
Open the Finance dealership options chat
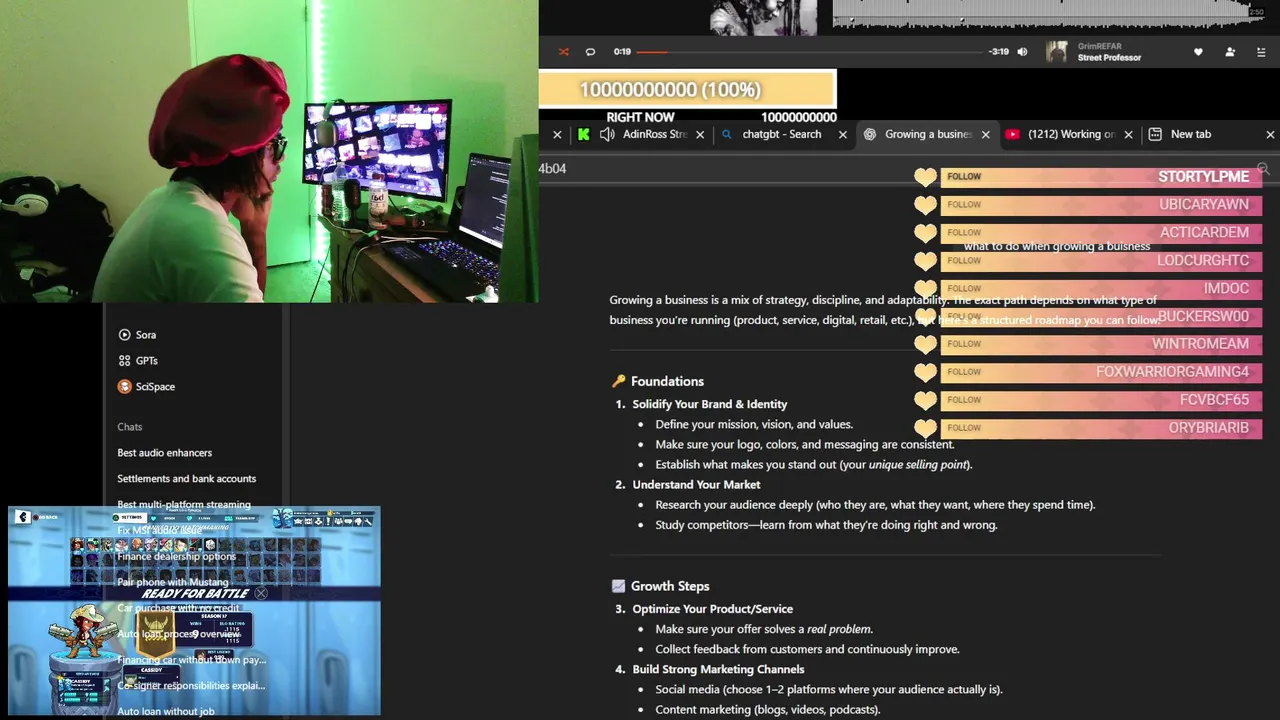pyautogui.click(x=176, y=556)
